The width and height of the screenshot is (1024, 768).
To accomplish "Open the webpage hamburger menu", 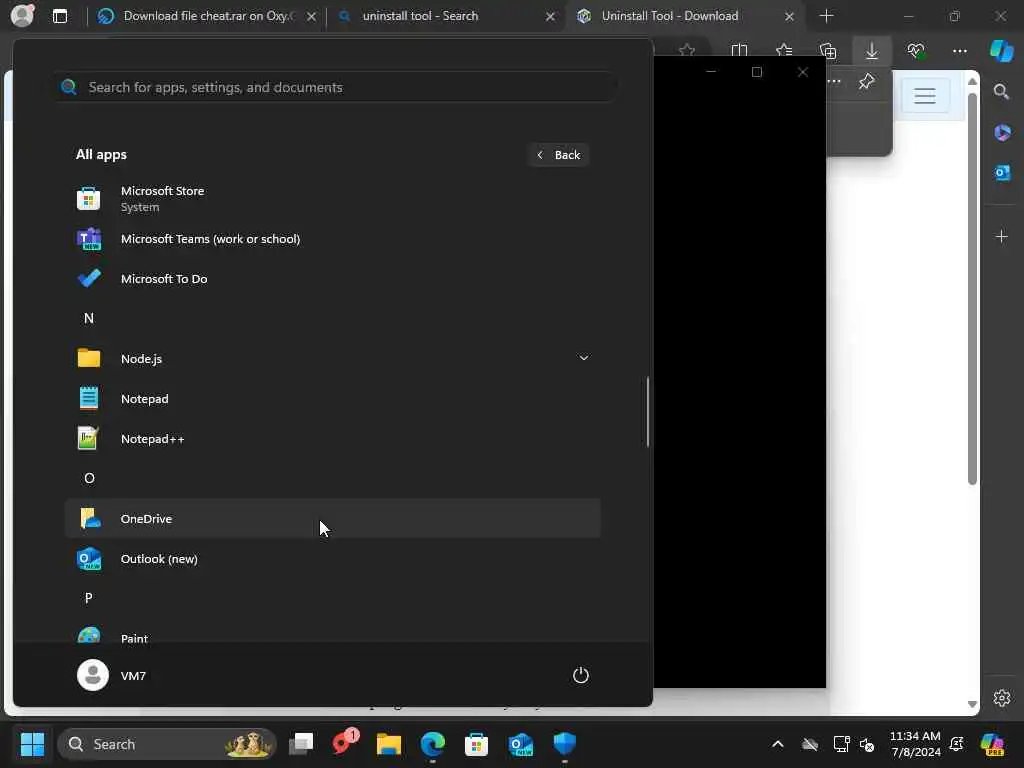I will pos(925,96).
